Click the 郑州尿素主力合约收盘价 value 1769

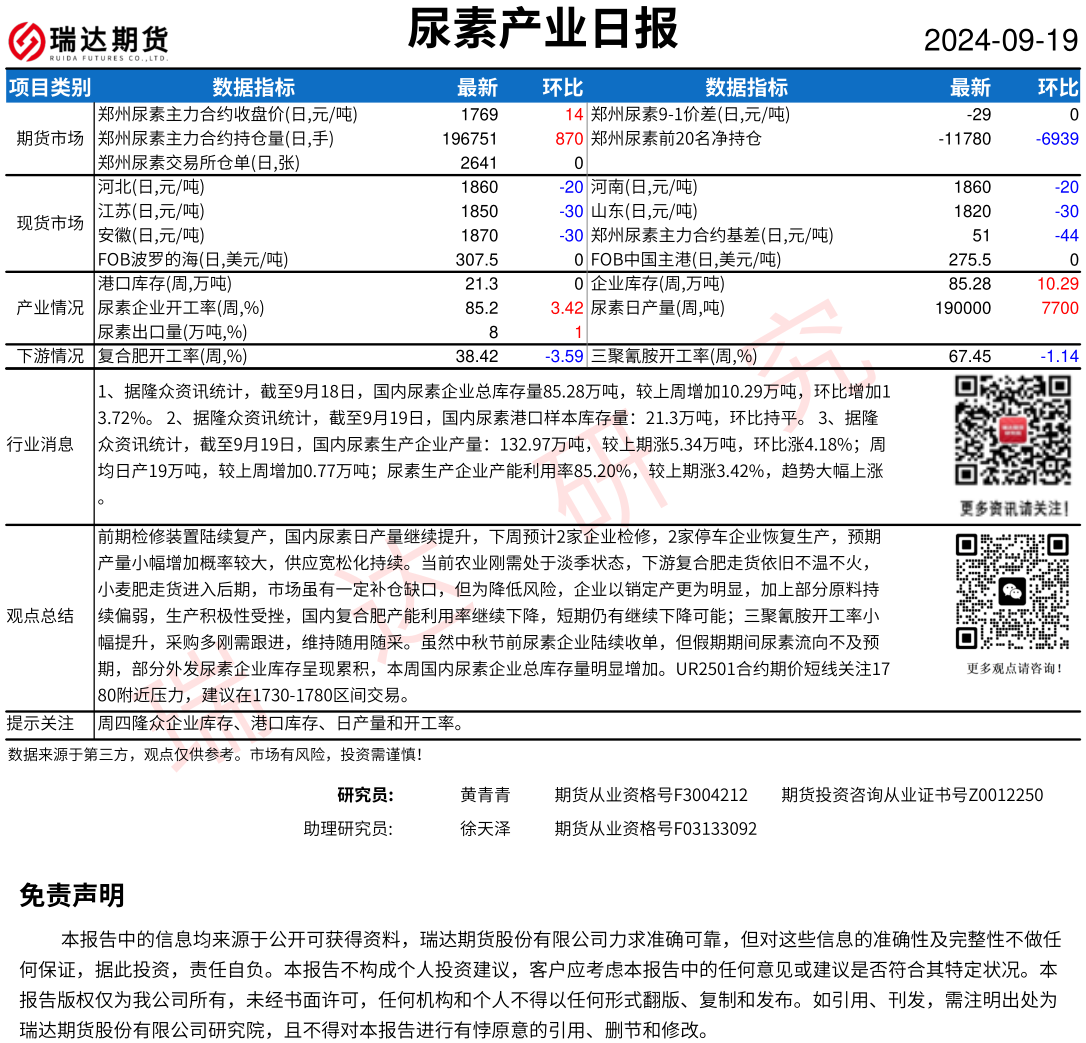479,114
